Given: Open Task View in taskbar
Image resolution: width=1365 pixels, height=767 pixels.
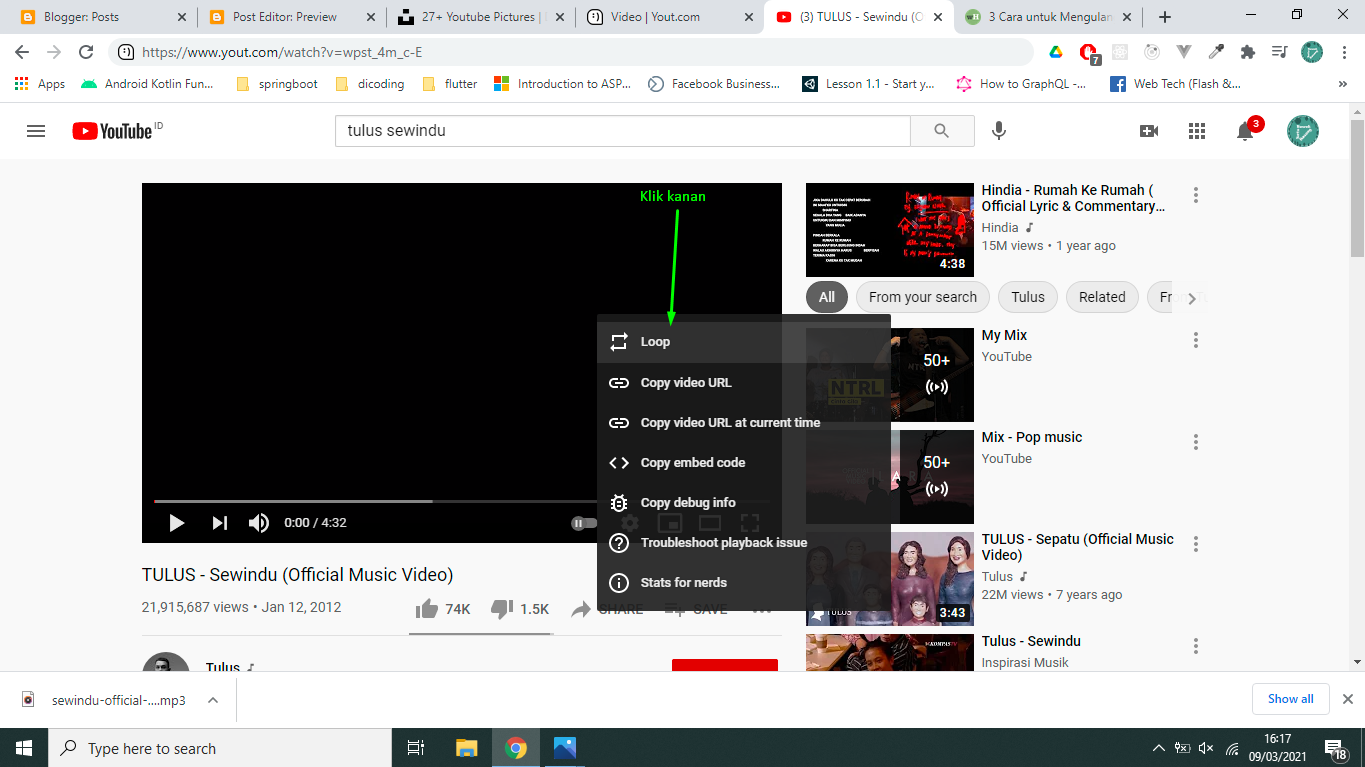Looking at the screenshot, I should (417, 748).
